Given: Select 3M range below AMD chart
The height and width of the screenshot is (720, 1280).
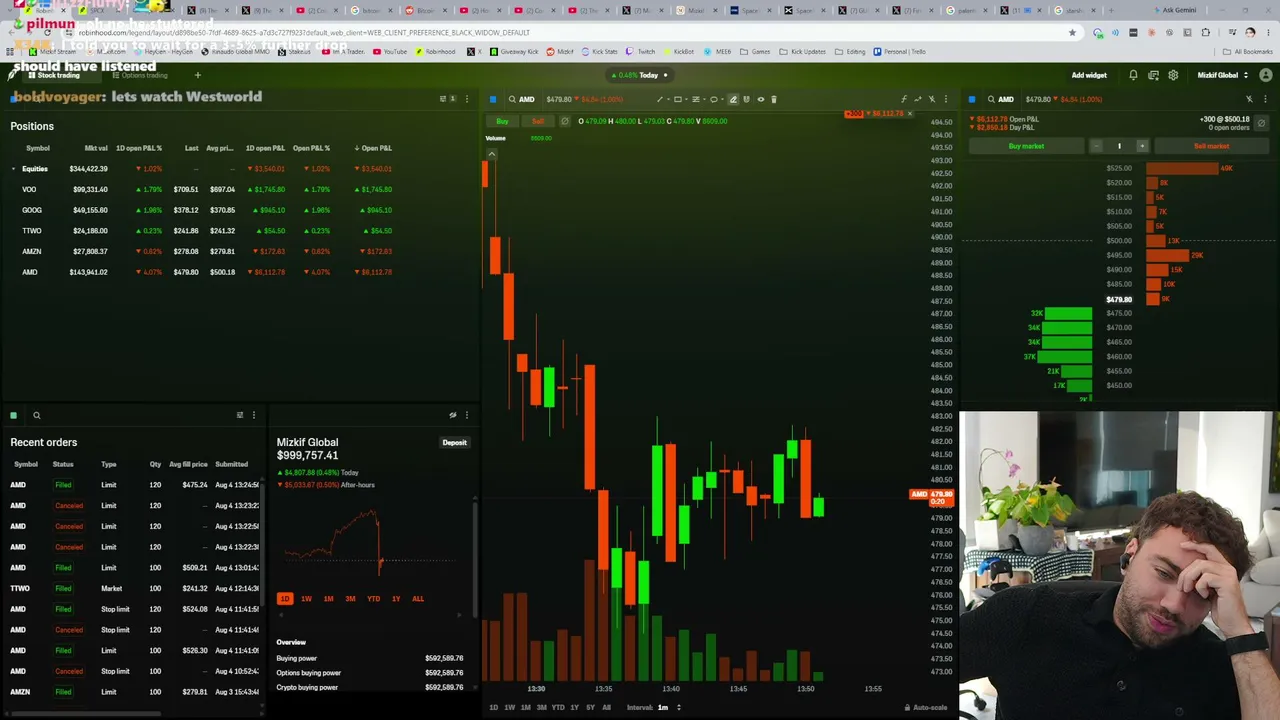Looking at the screenshot, I should 541,707.
